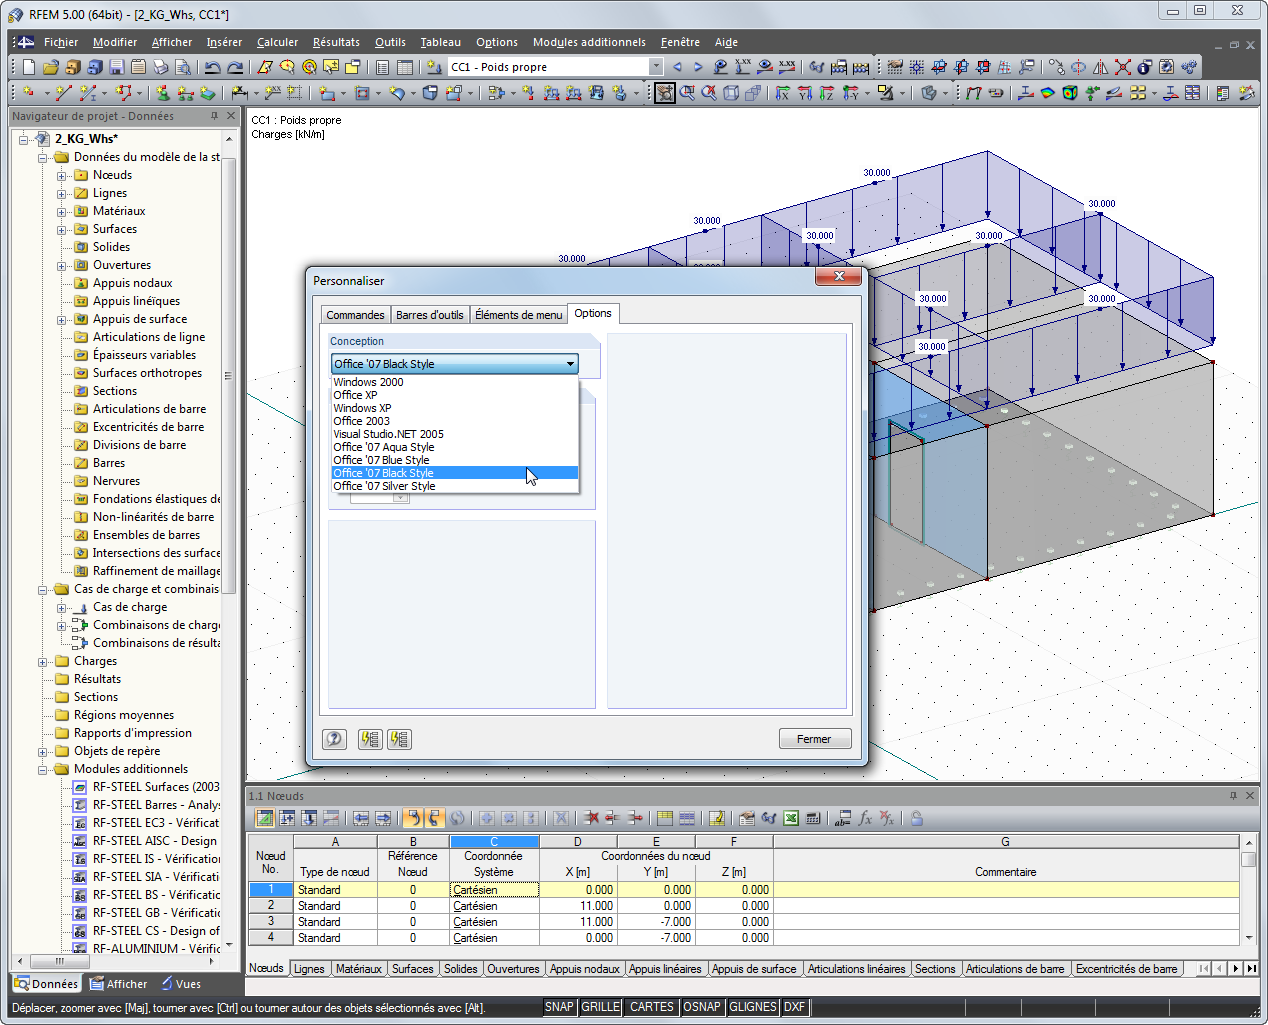This screenshot has height=1025, width=1268.
Task: Select the RF-STEEL EC3 module tree item
Action: click(x=155, y=823)
